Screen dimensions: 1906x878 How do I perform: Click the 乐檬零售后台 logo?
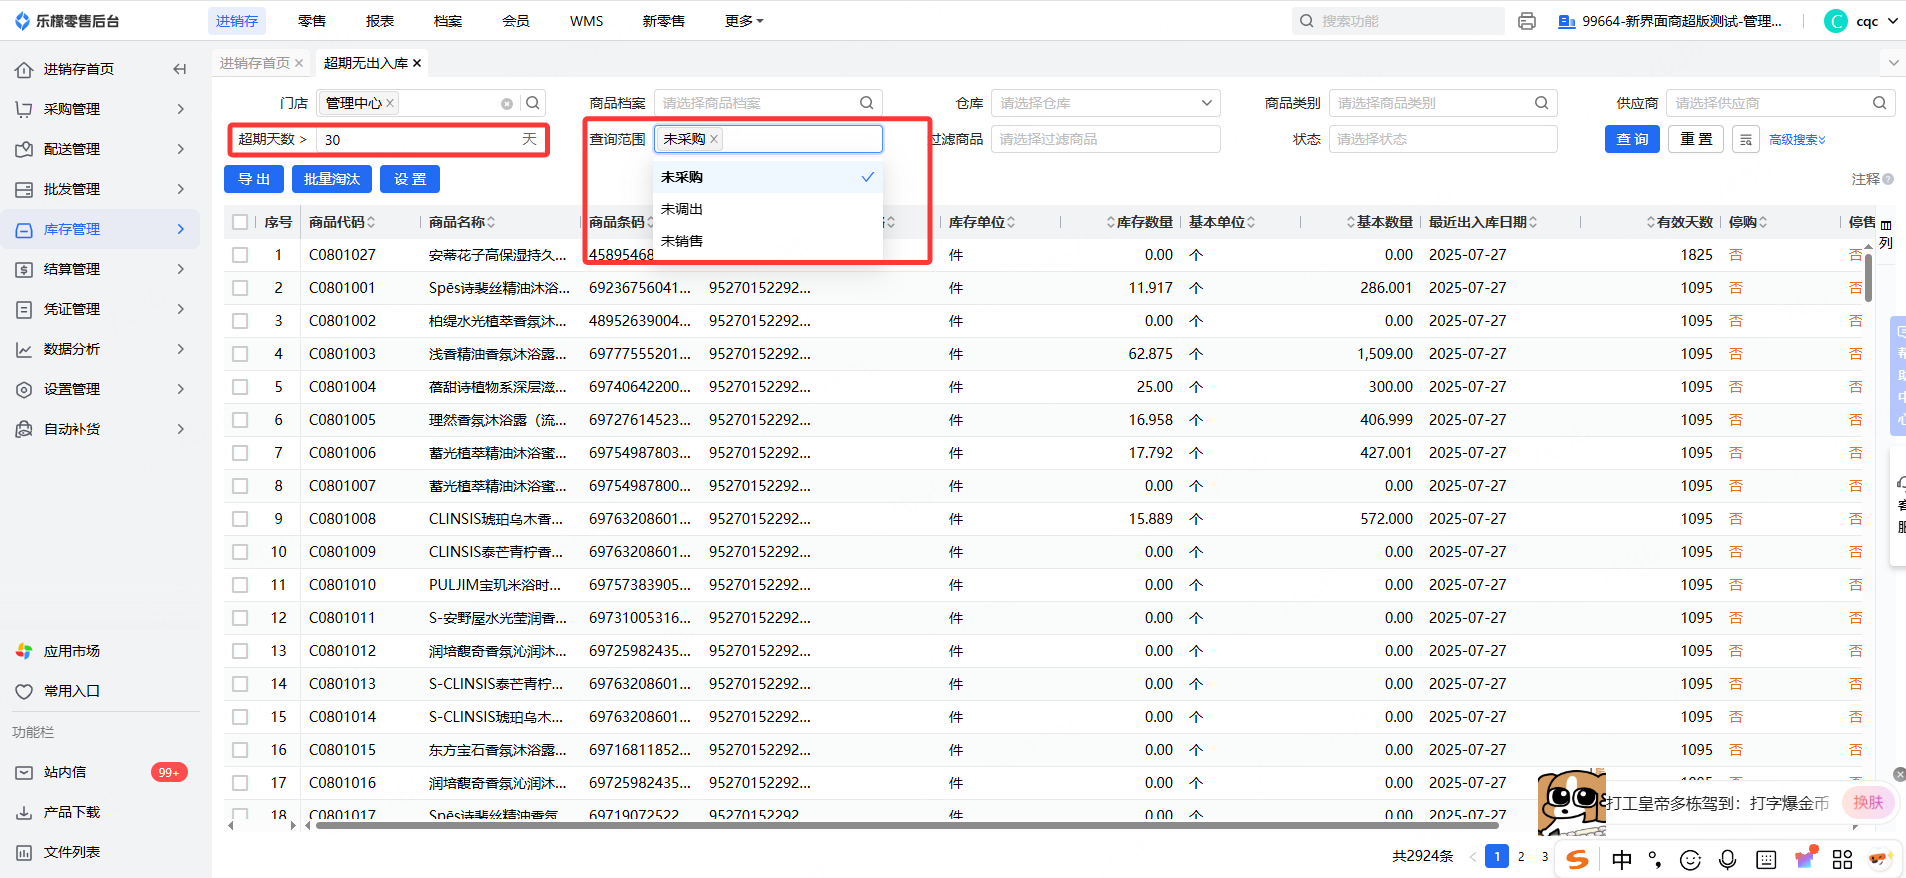tap(67, 21)
